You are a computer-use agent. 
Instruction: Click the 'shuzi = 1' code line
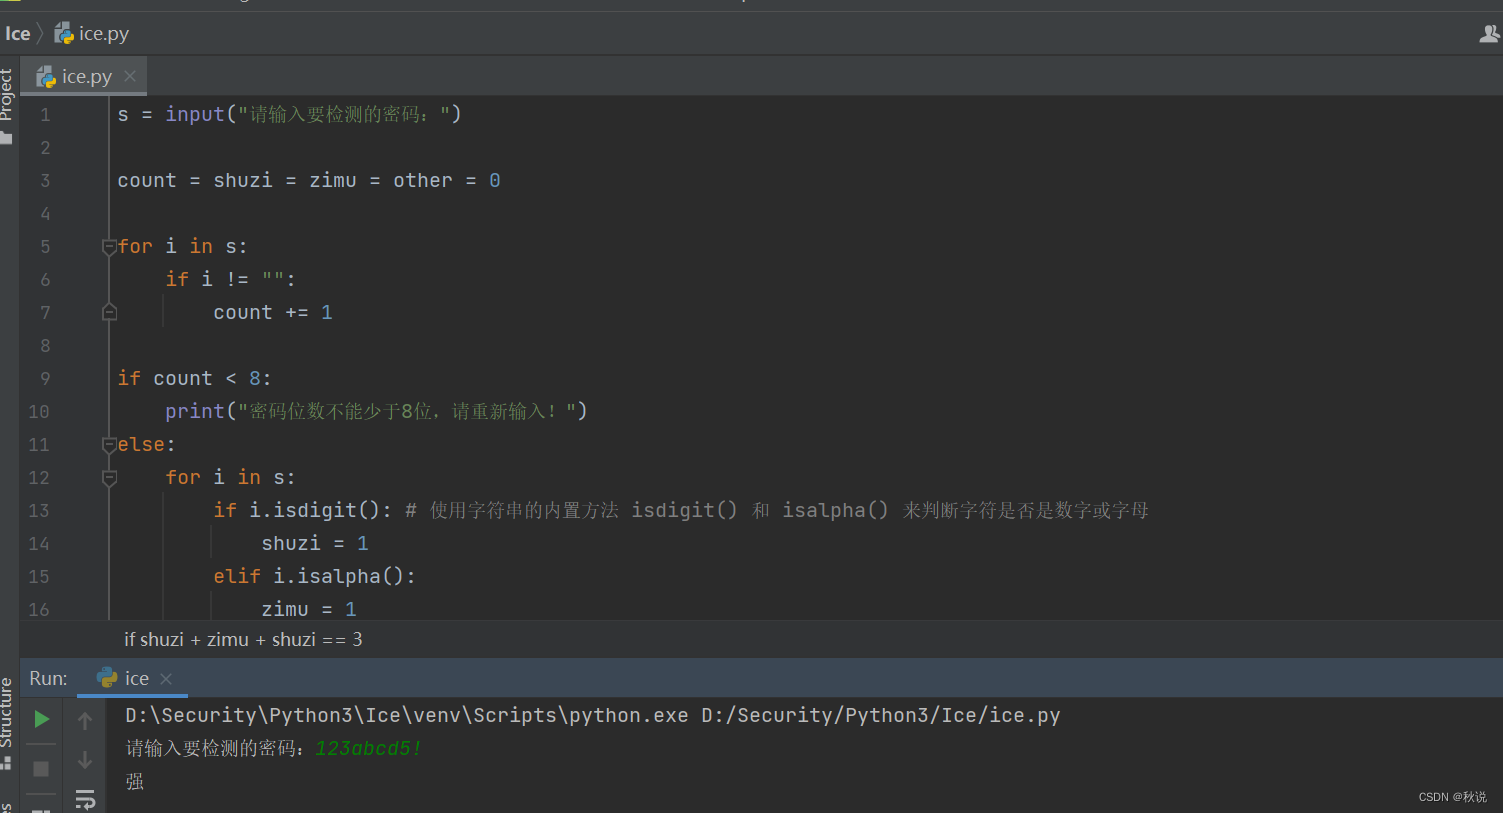(315, 544)
